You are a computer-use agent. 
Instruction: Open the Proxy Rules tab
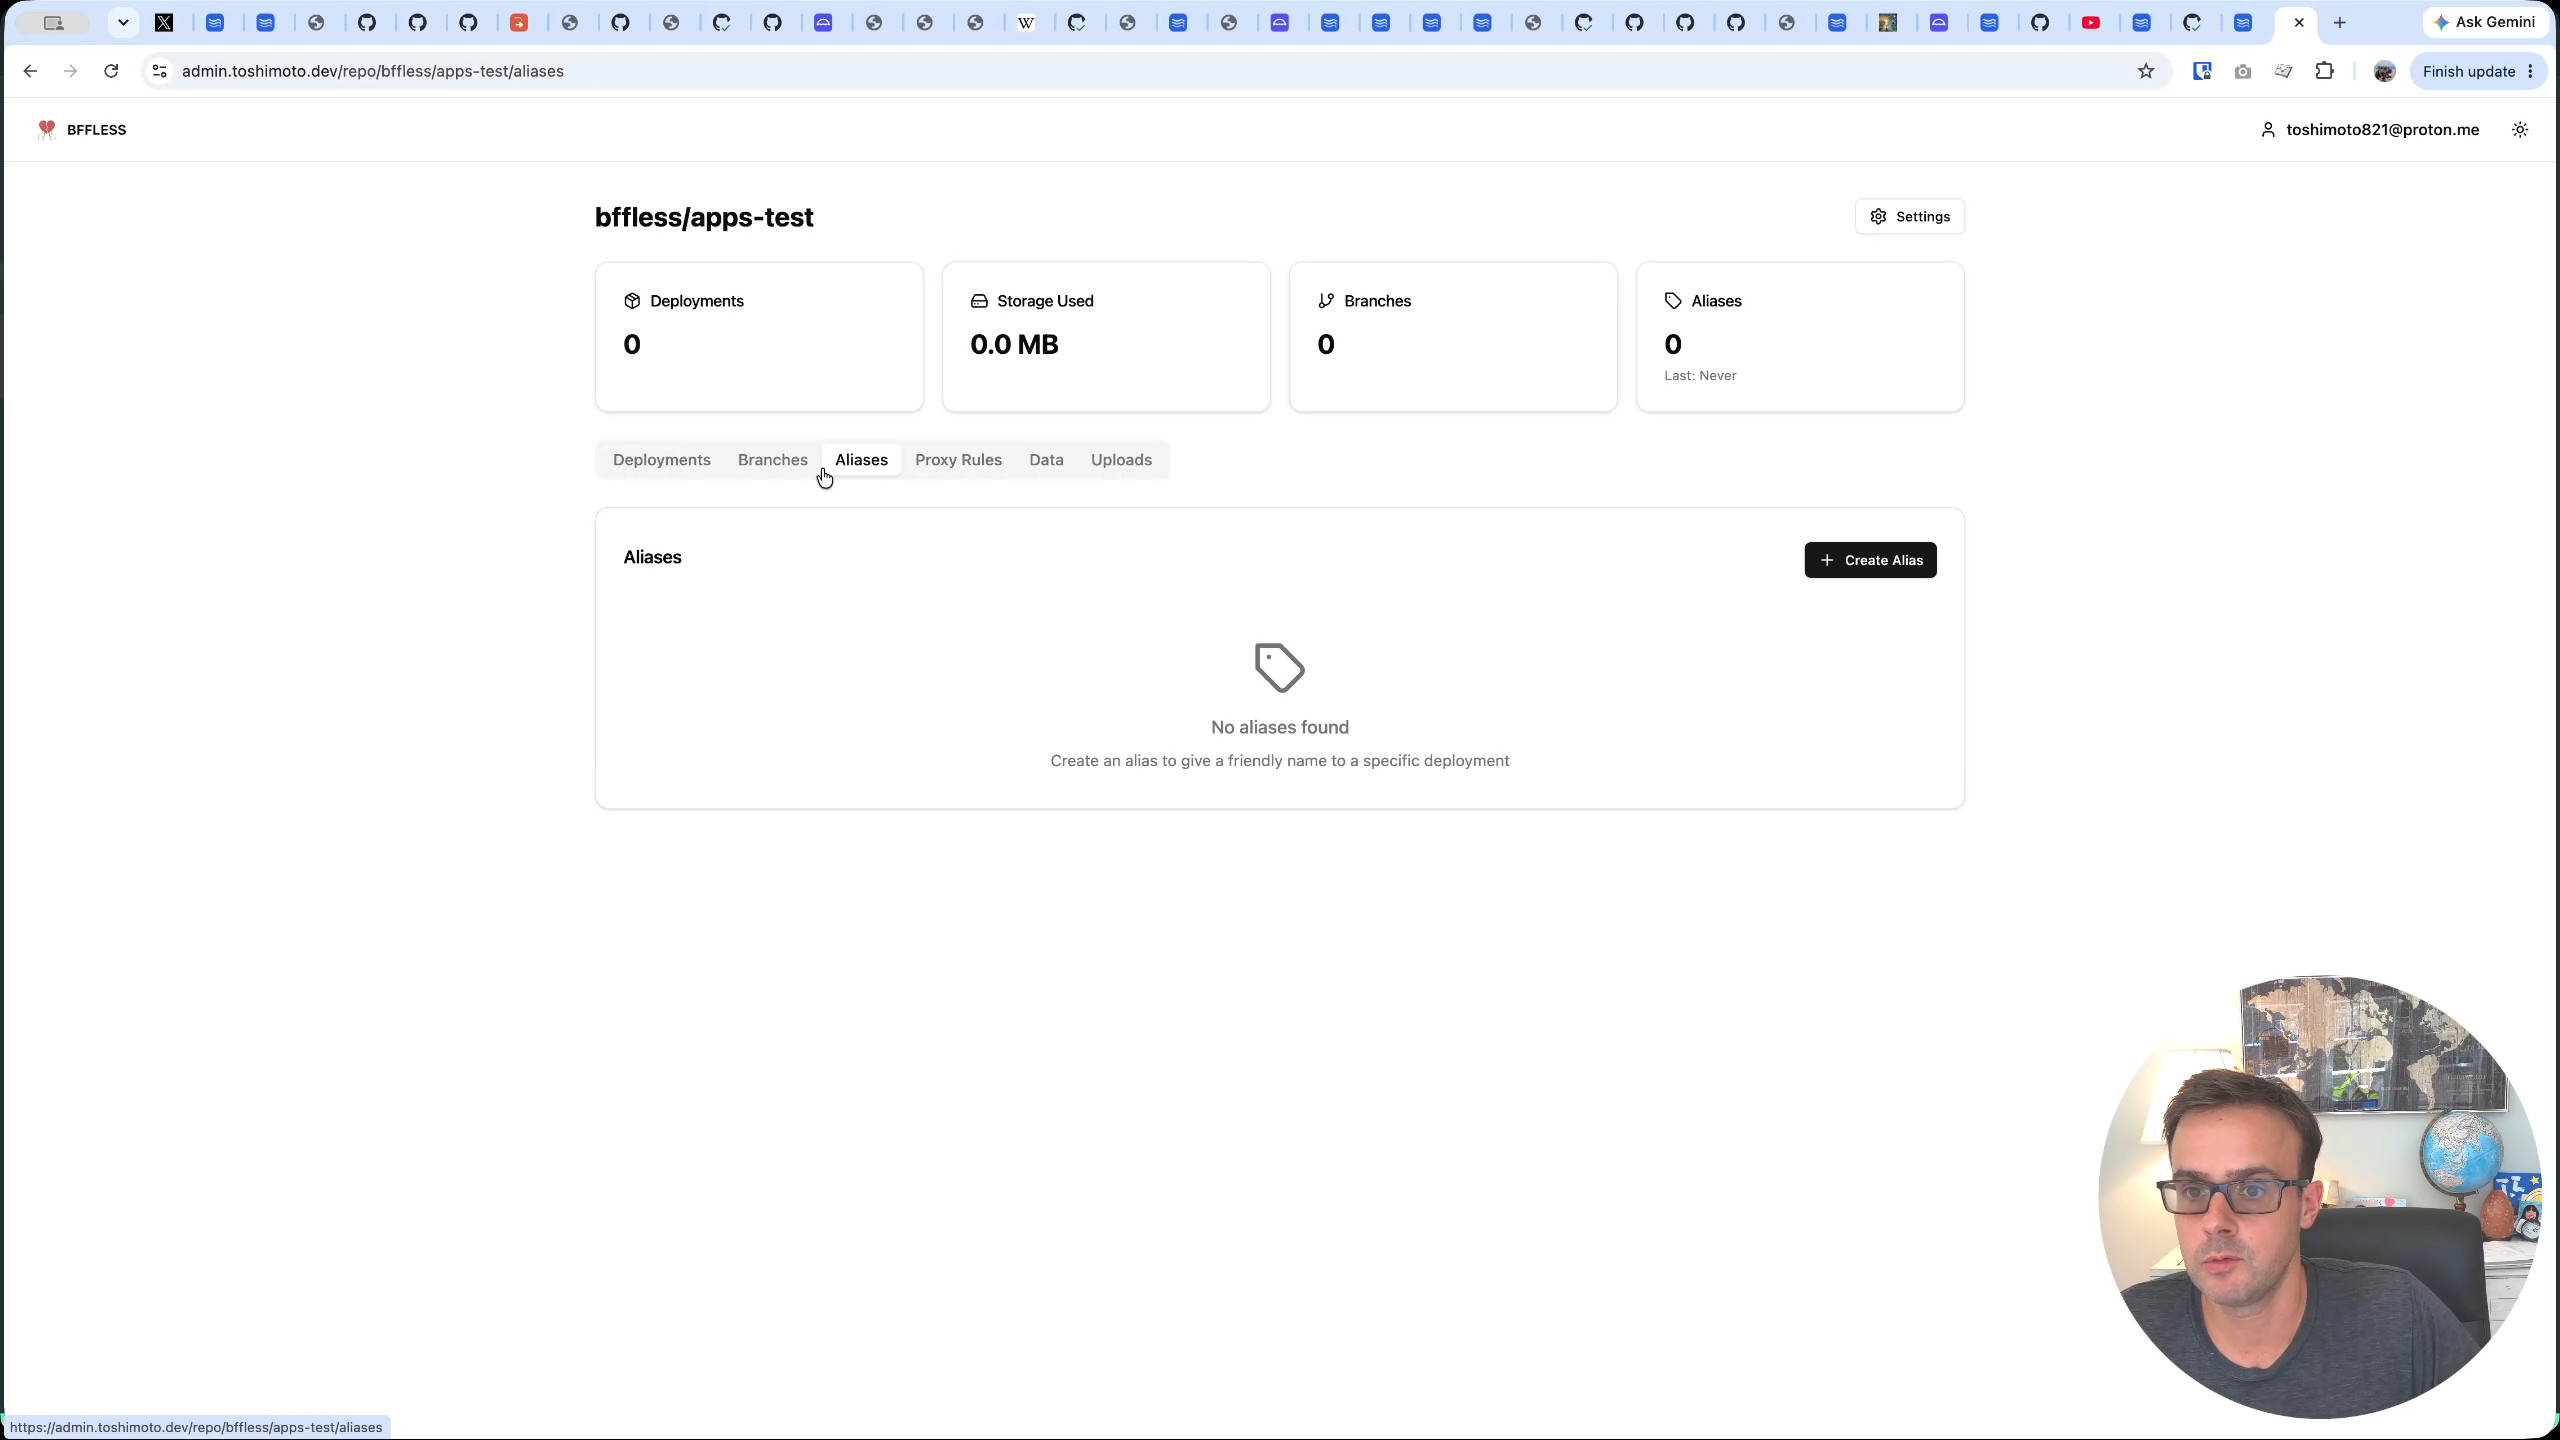(958, 460)
